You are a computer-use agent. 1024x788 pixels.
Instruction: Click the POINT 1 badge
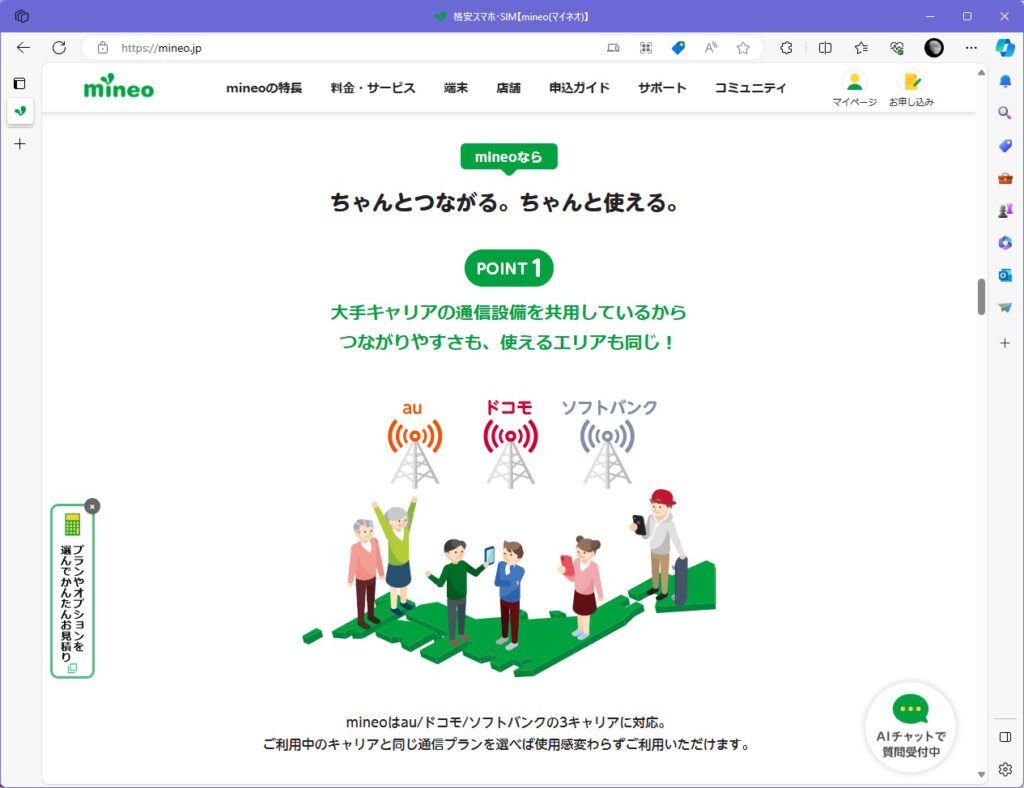(x=509, y=268)
